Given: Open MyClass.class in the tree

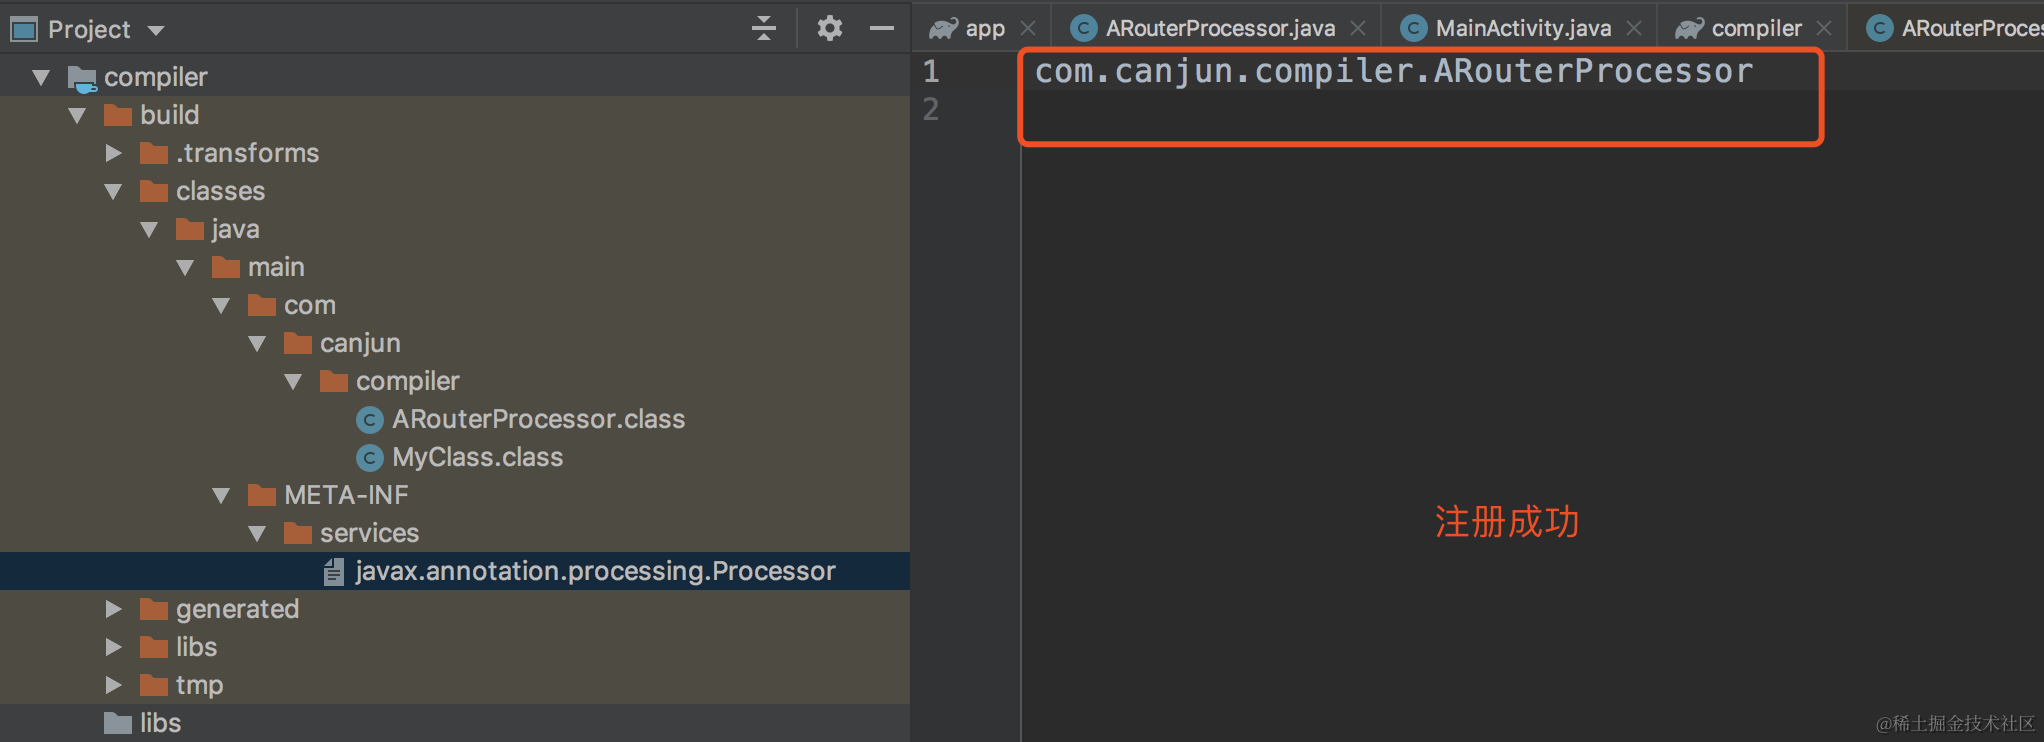Looking at the screenshot, I should [477, 457].
